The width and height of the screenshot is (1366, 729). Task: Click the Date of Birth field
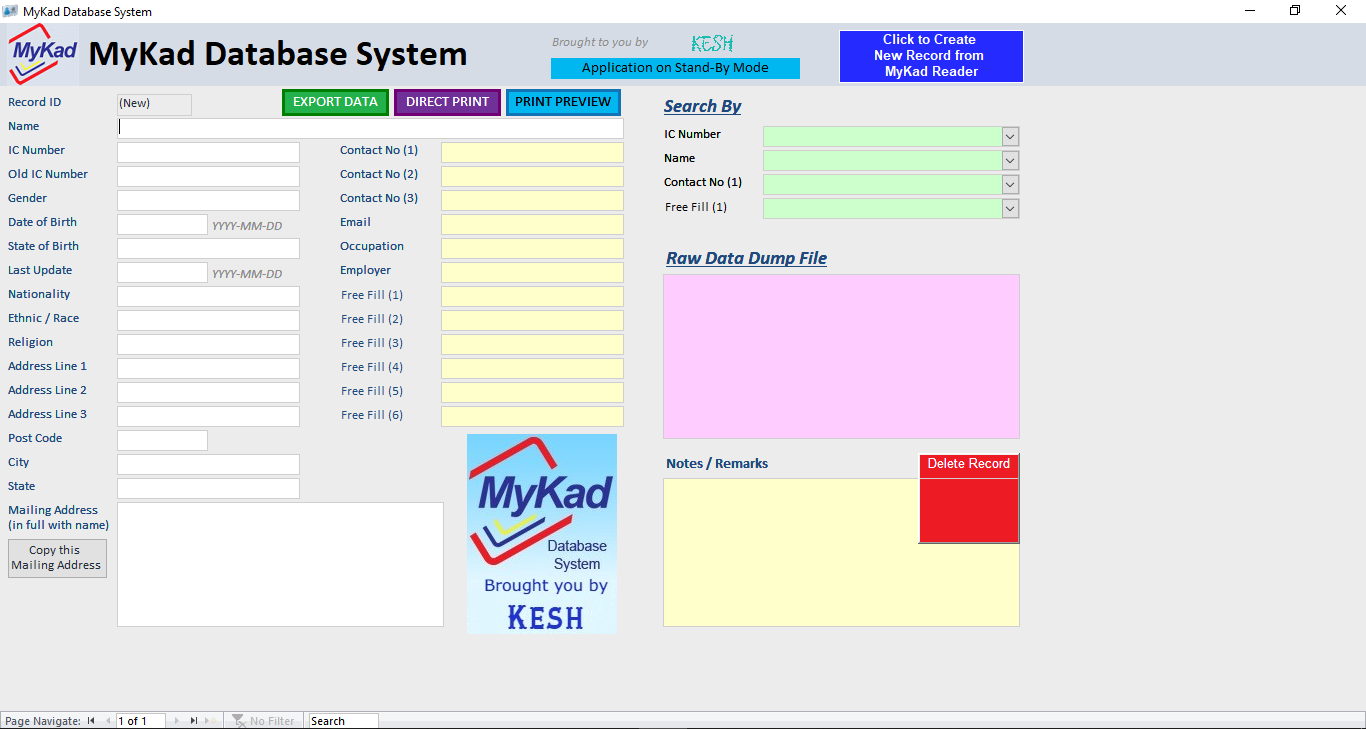coord(162,224)
